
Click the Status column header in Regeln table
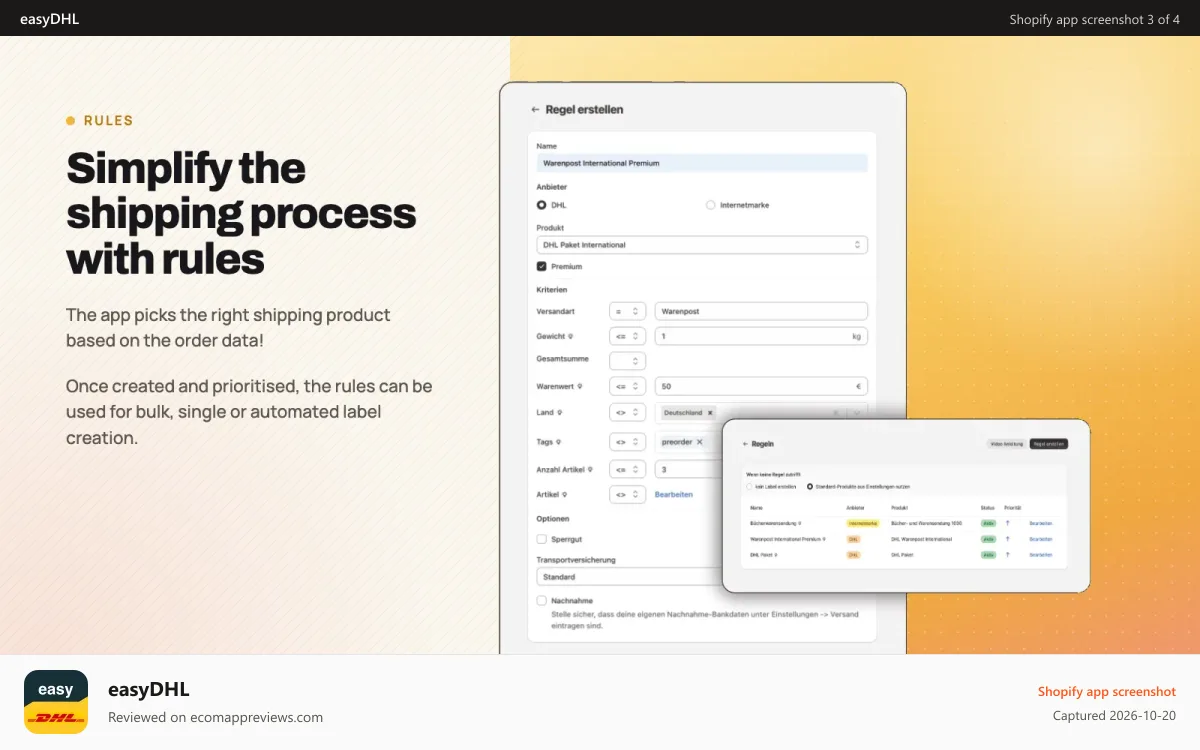[x=988, y=508]
